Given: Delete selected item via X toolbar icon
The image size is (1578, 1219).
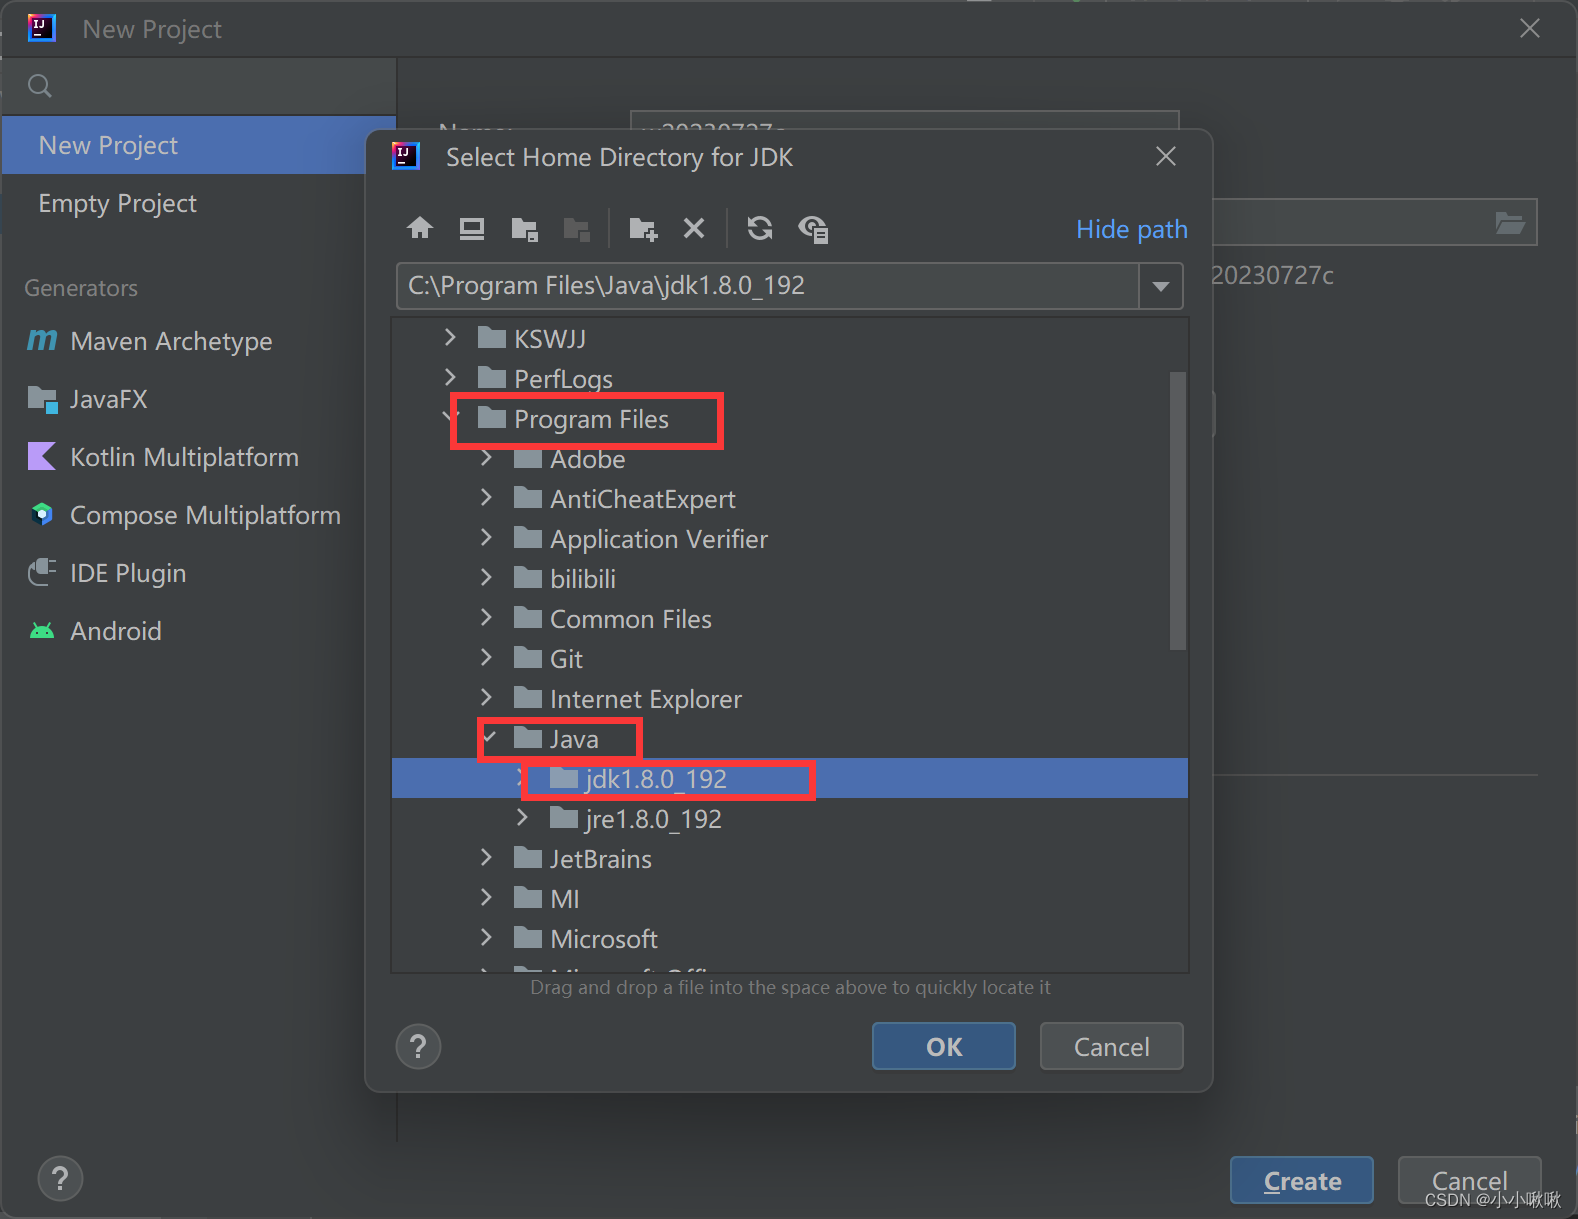Looking at the screenshot, I should click(x=694, y=228).
